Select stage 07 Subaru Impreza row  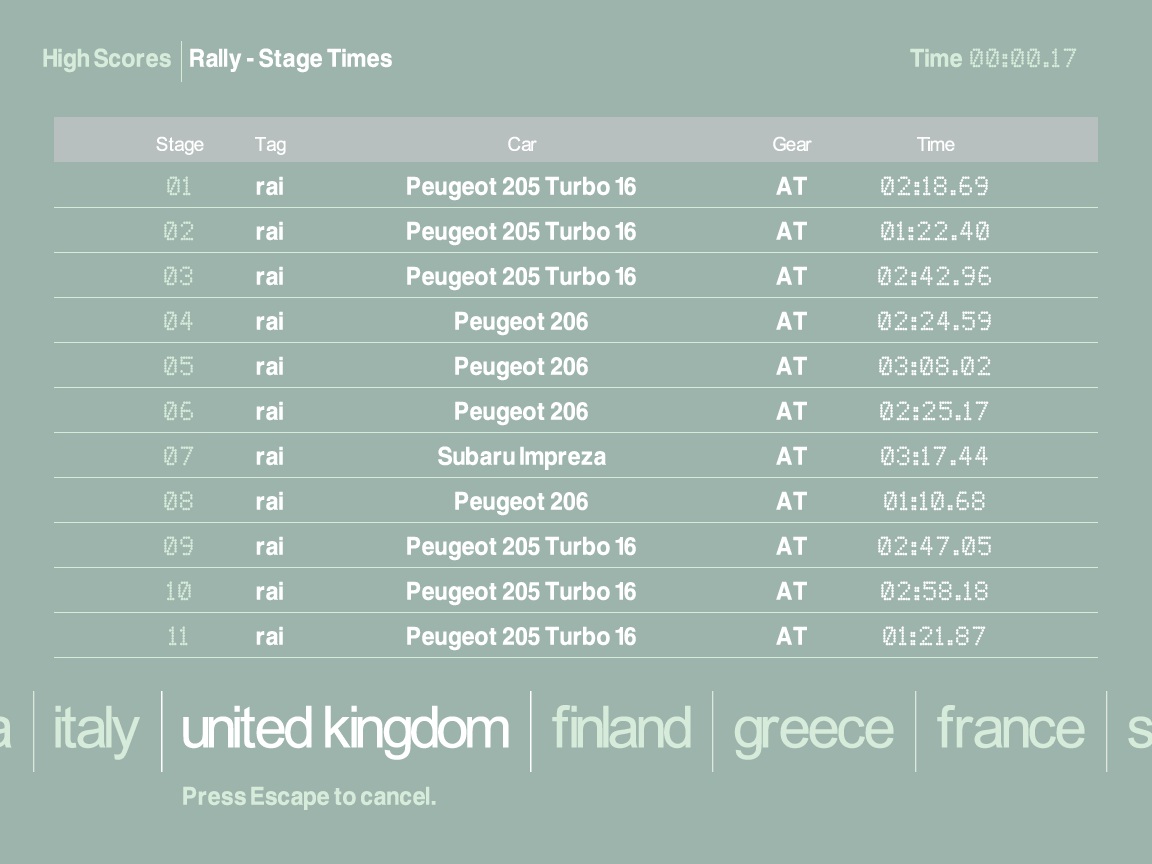click(x=521, y=456)
